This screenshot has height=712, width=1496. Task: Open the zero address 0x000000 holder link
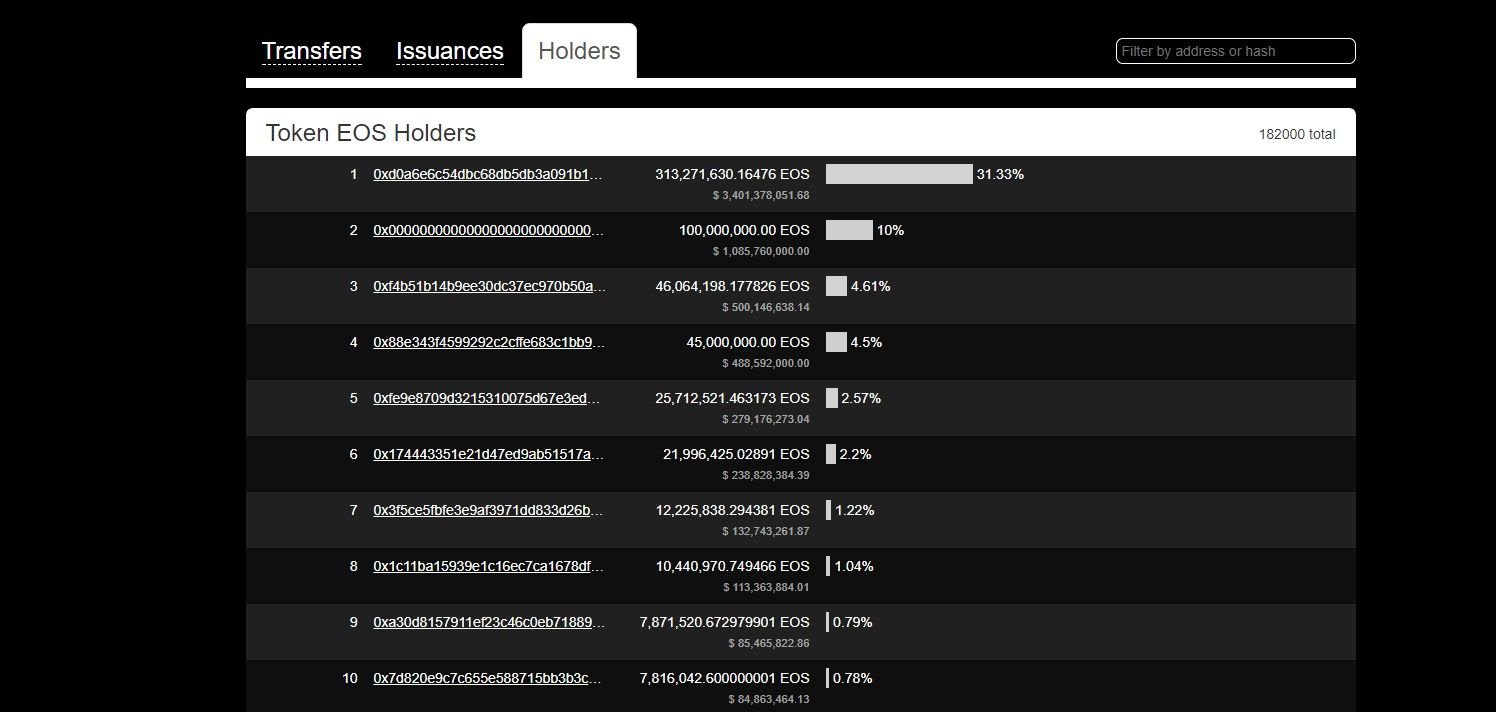[x=488, y=230]
